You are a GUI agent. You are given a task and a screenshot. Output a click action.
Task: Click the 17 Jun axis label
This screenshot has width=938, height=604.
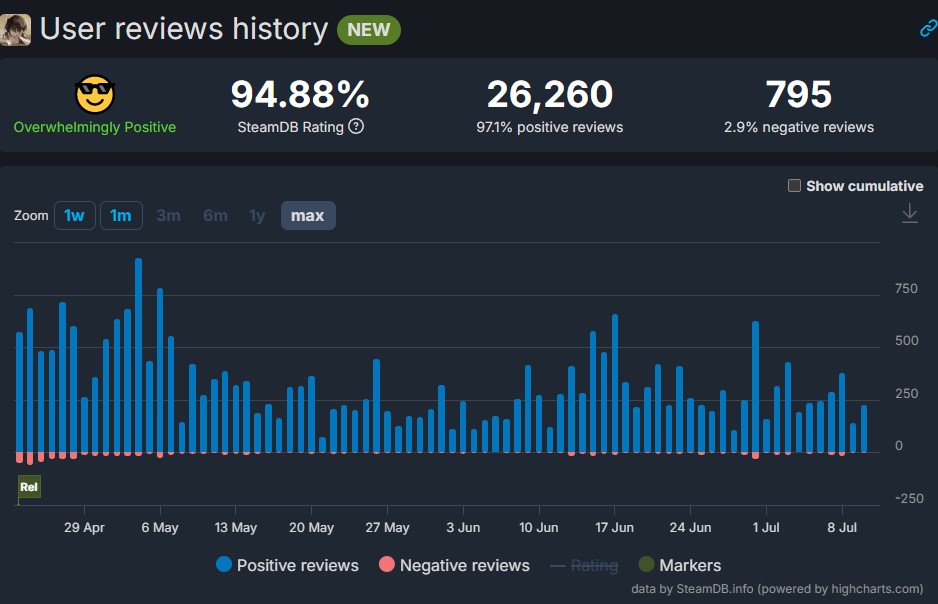(614, 527)
